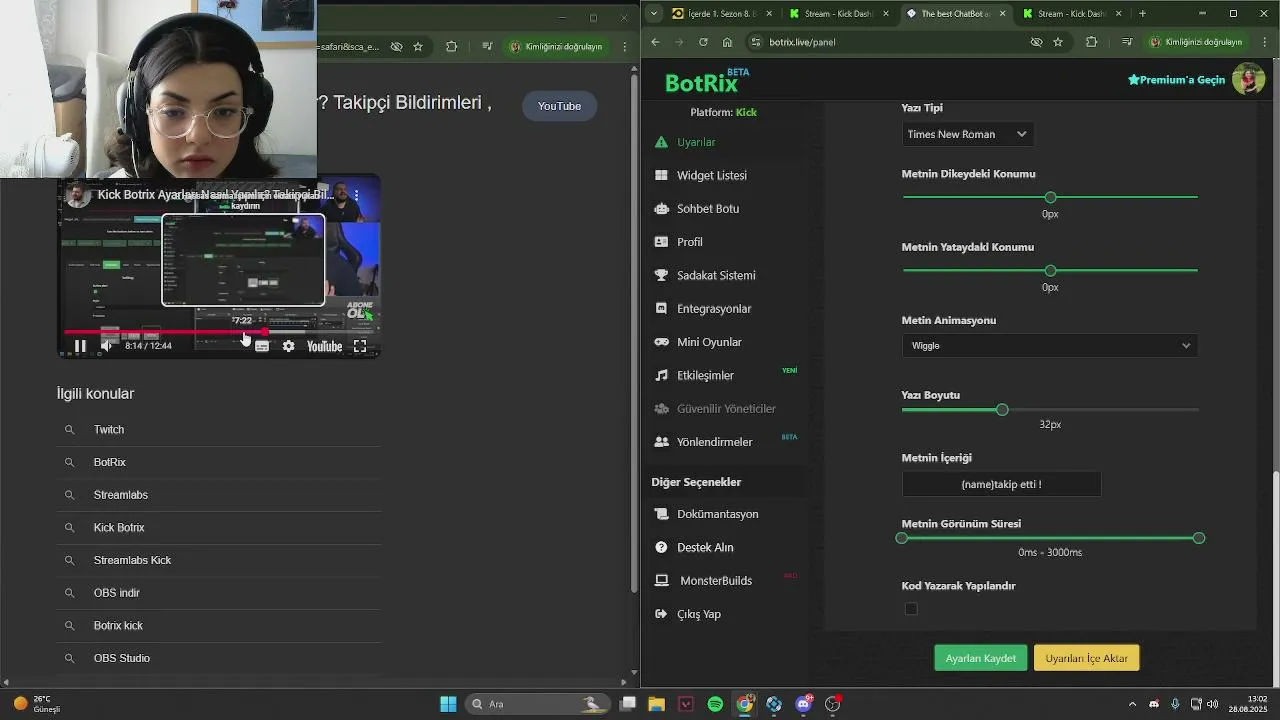The height and width of the screenshot is (720, 1280).
Task: Open Profil in BotRix sidebar
Action: (689, 242)
